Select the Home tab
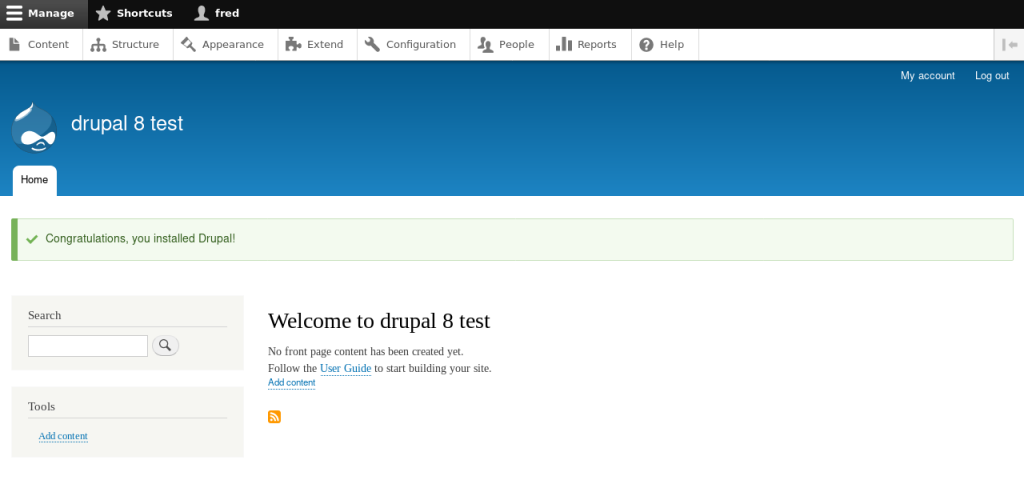 (35, 180)
